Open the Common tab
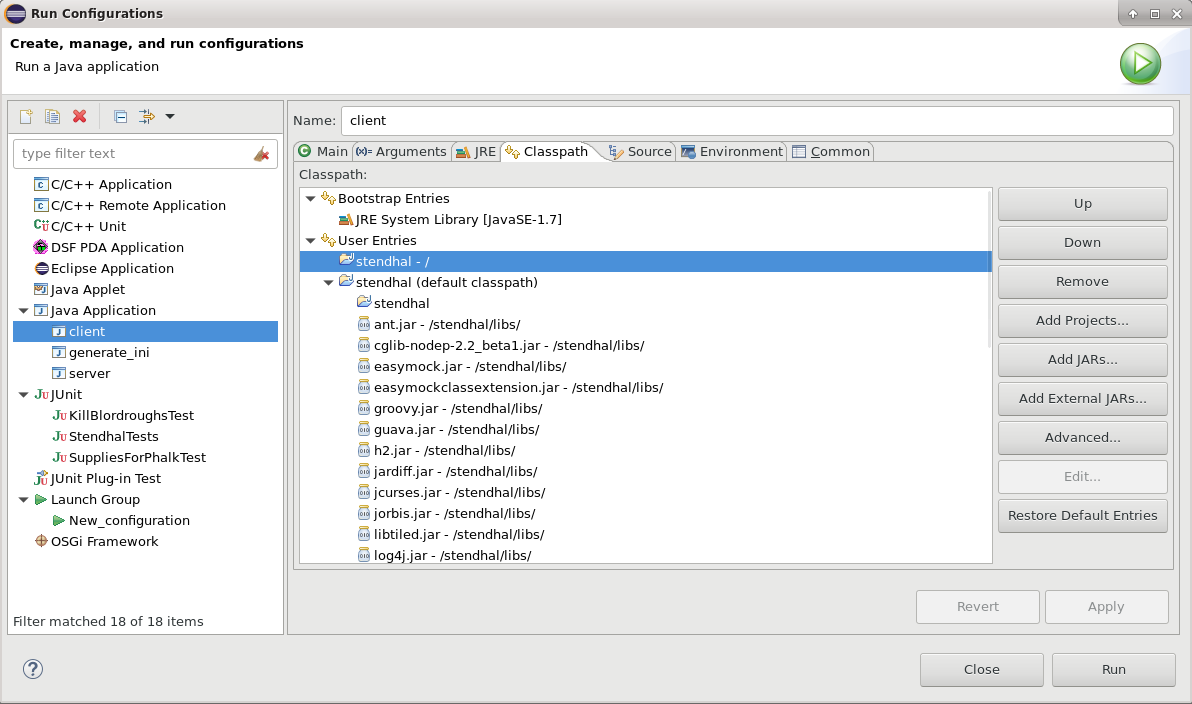The width and height of the screenshot is (1192, 704). pyautogui.click(x=831, y=151)
